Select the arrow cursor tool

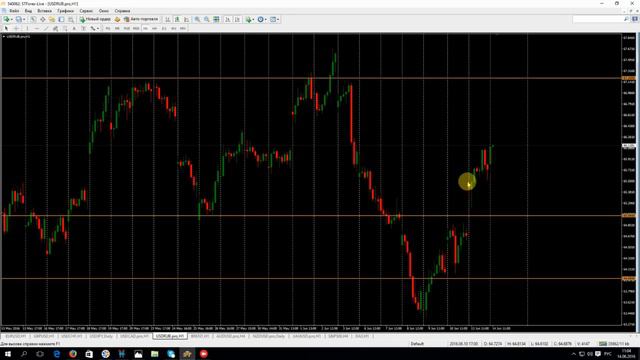pyautogui.click(x=6, y=28)
